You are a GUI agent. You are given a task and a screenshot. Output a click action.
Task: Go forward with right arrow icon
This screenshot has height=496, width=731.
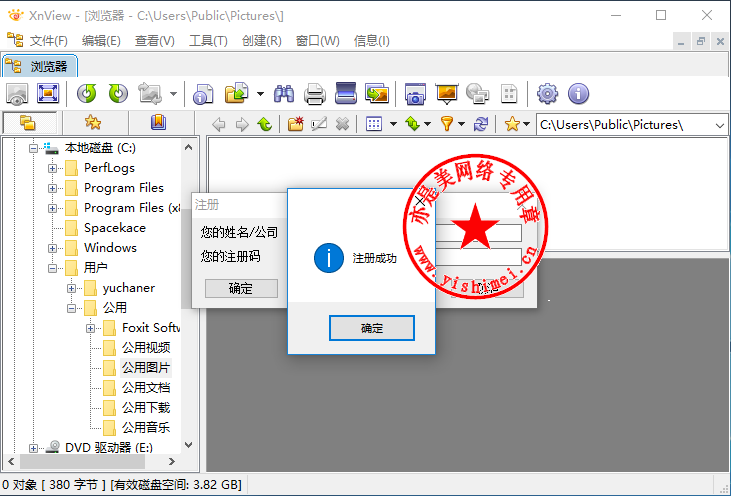pos(242,124)
